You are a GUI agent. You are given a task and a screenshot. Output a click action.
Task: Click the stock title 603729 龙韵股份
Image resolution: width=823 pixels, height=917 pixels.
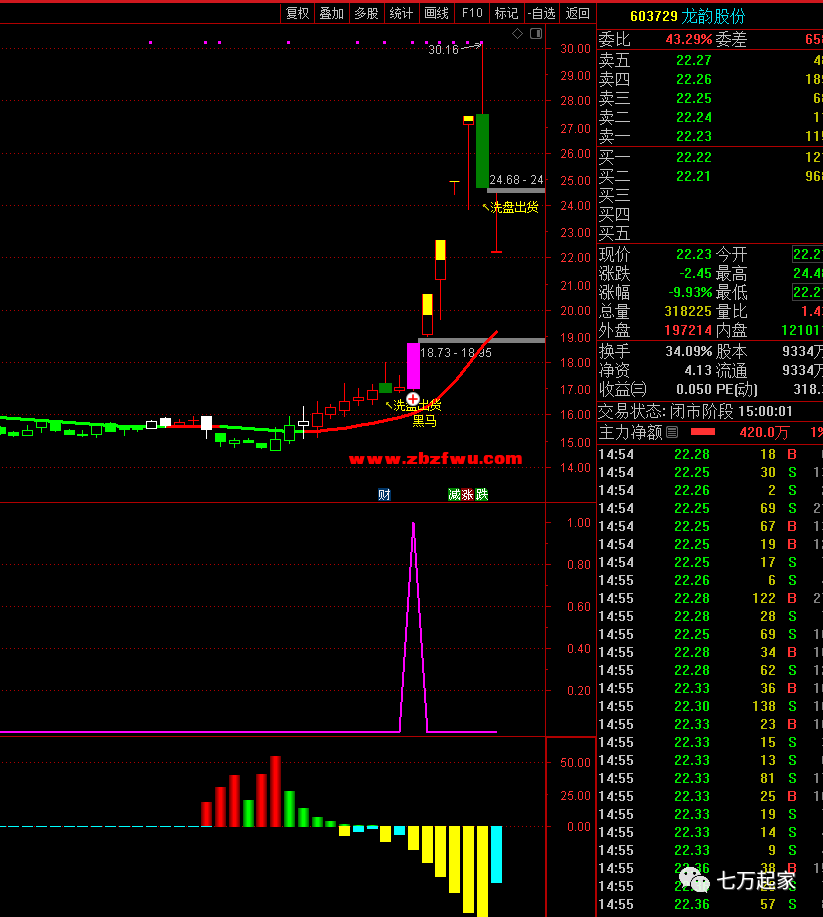[x=687, y=16]
